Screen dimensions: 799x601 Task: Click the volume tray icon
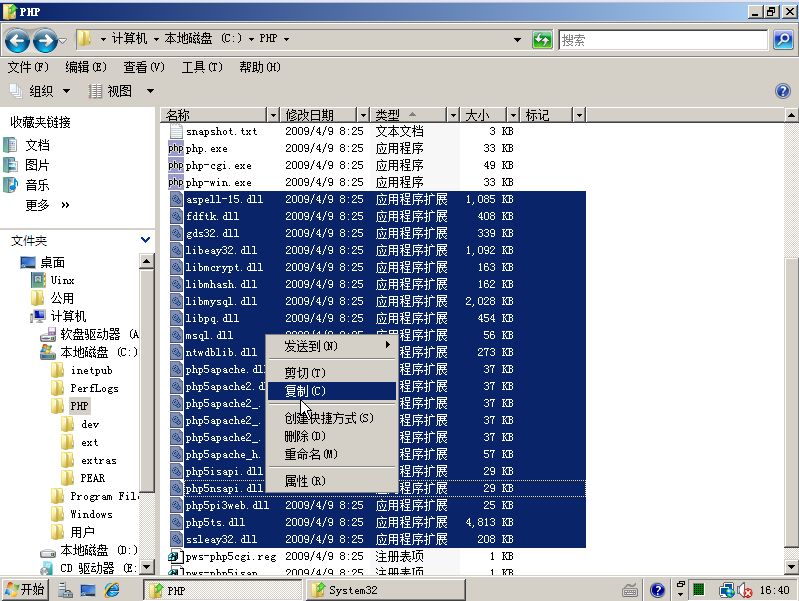tap(744, 590)
